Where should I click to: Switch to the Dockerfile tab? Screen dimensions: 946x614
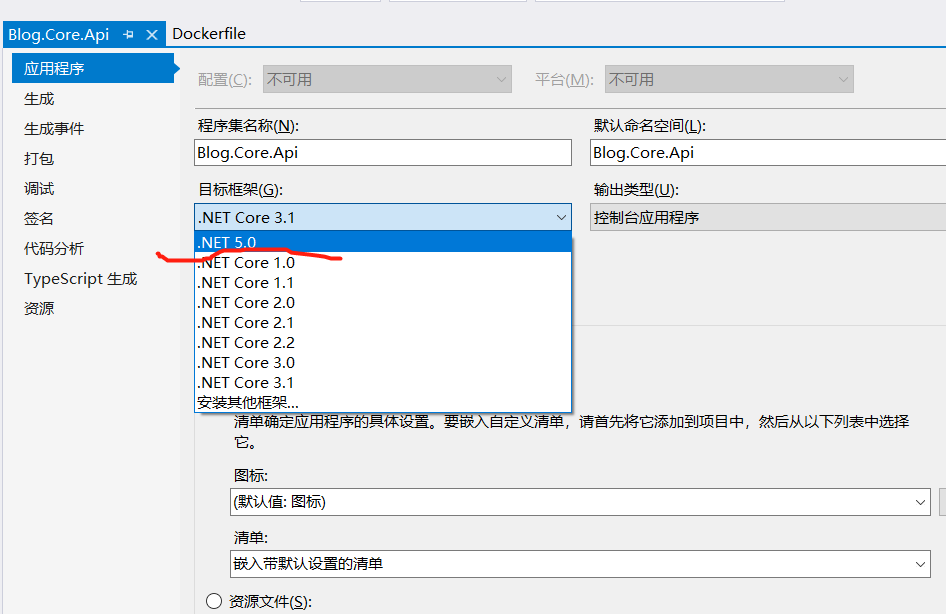[x=209, y=34]
